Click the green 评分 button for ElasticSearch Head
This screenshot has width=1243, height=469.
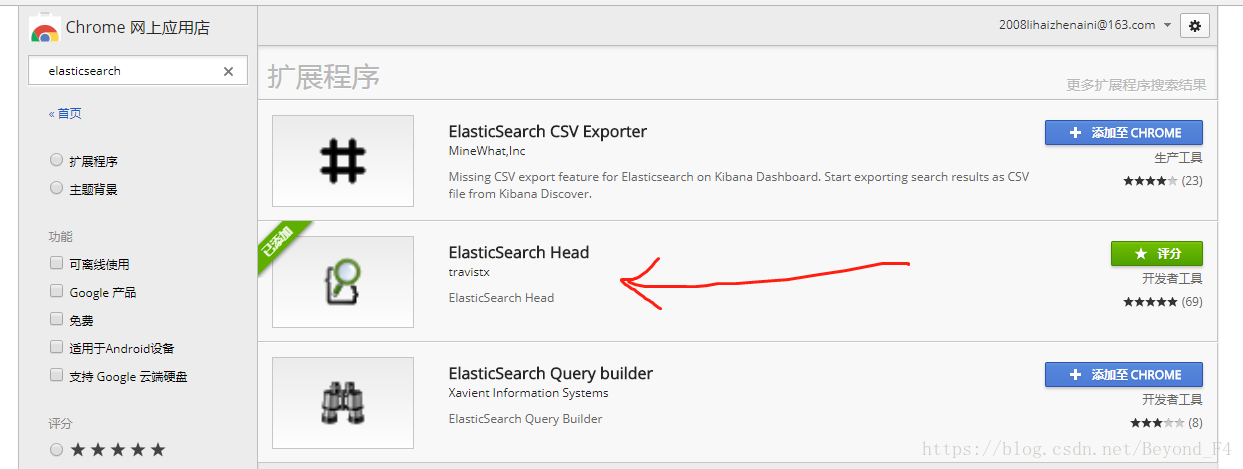click(1157, 253)
